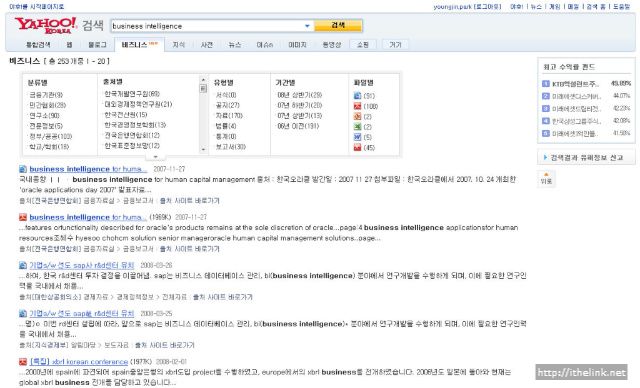The height and width of the screenshot is (388, 640).
Task: Click 도움말 link in top bar
Action: [x=622, y=7]
